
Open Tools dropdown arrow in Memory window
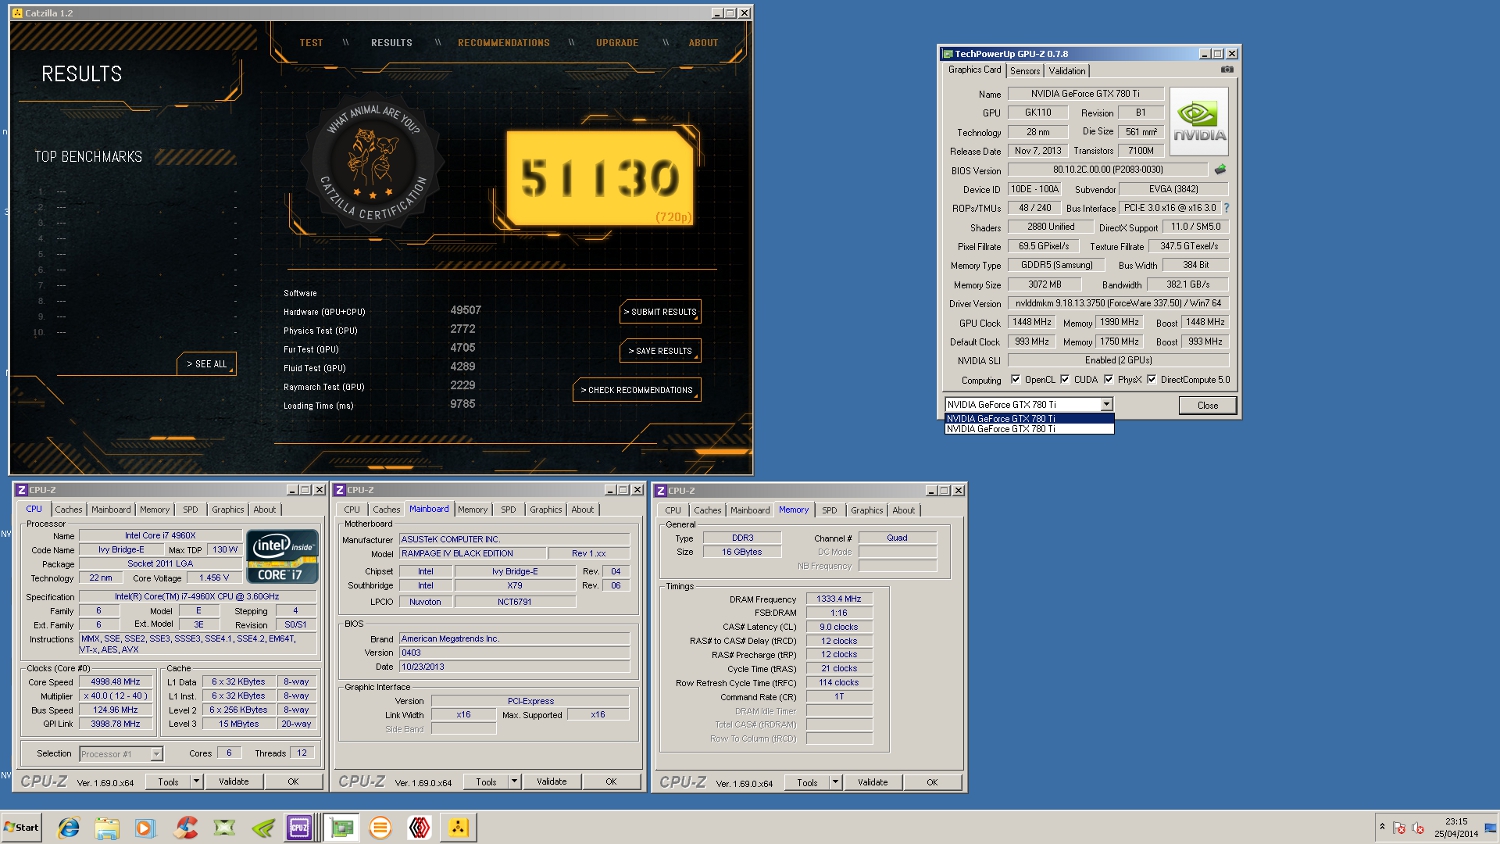(x=835, y=783)
